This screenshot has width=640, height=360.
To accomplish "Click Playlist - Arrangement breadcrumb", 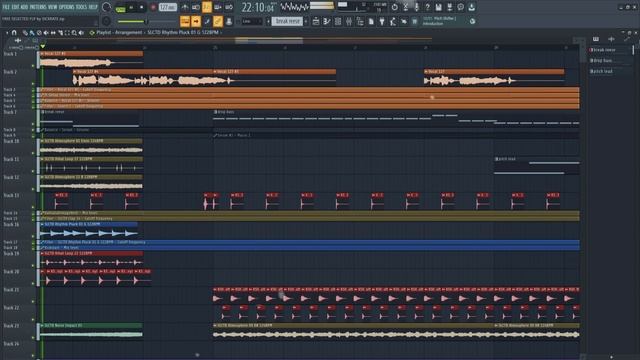I will click(x=120, y=32).
